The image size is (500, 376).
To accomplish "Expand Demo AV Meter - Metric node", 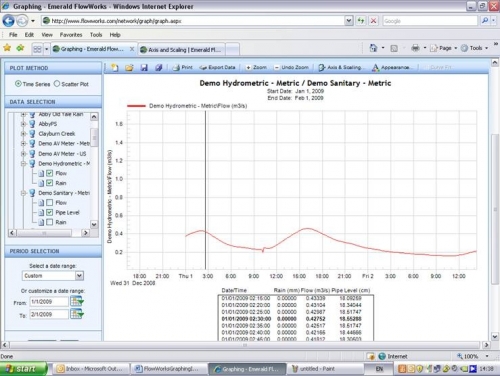I will pos(23,144).
